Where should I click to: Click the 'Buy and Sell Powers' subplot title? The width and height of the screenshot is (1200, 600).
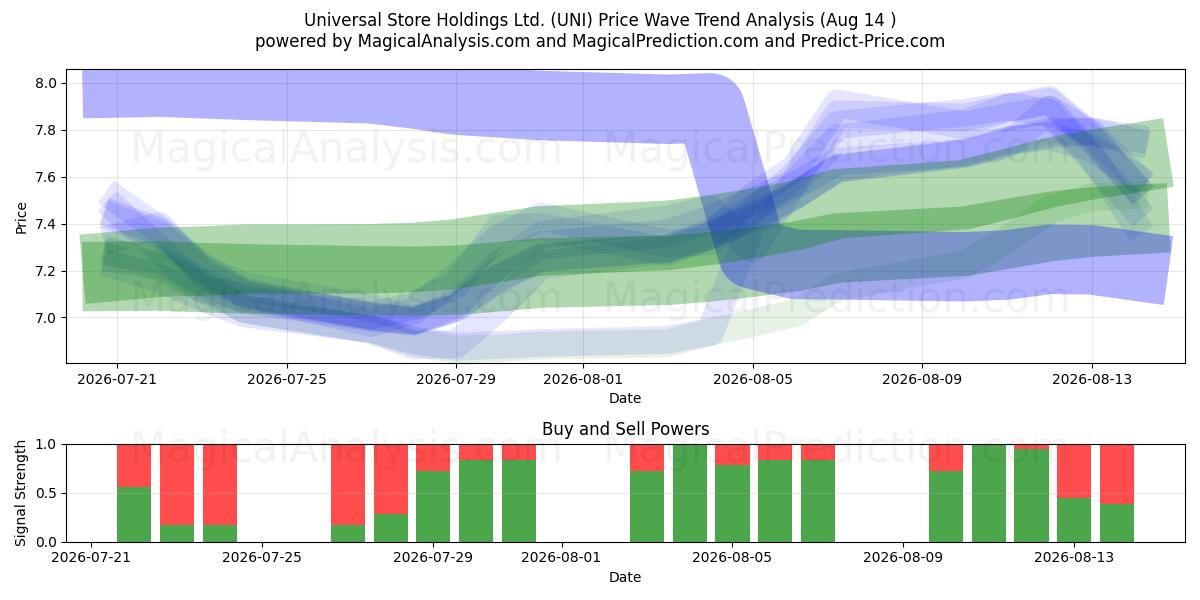pyautogui.click(x=625, y=429)
